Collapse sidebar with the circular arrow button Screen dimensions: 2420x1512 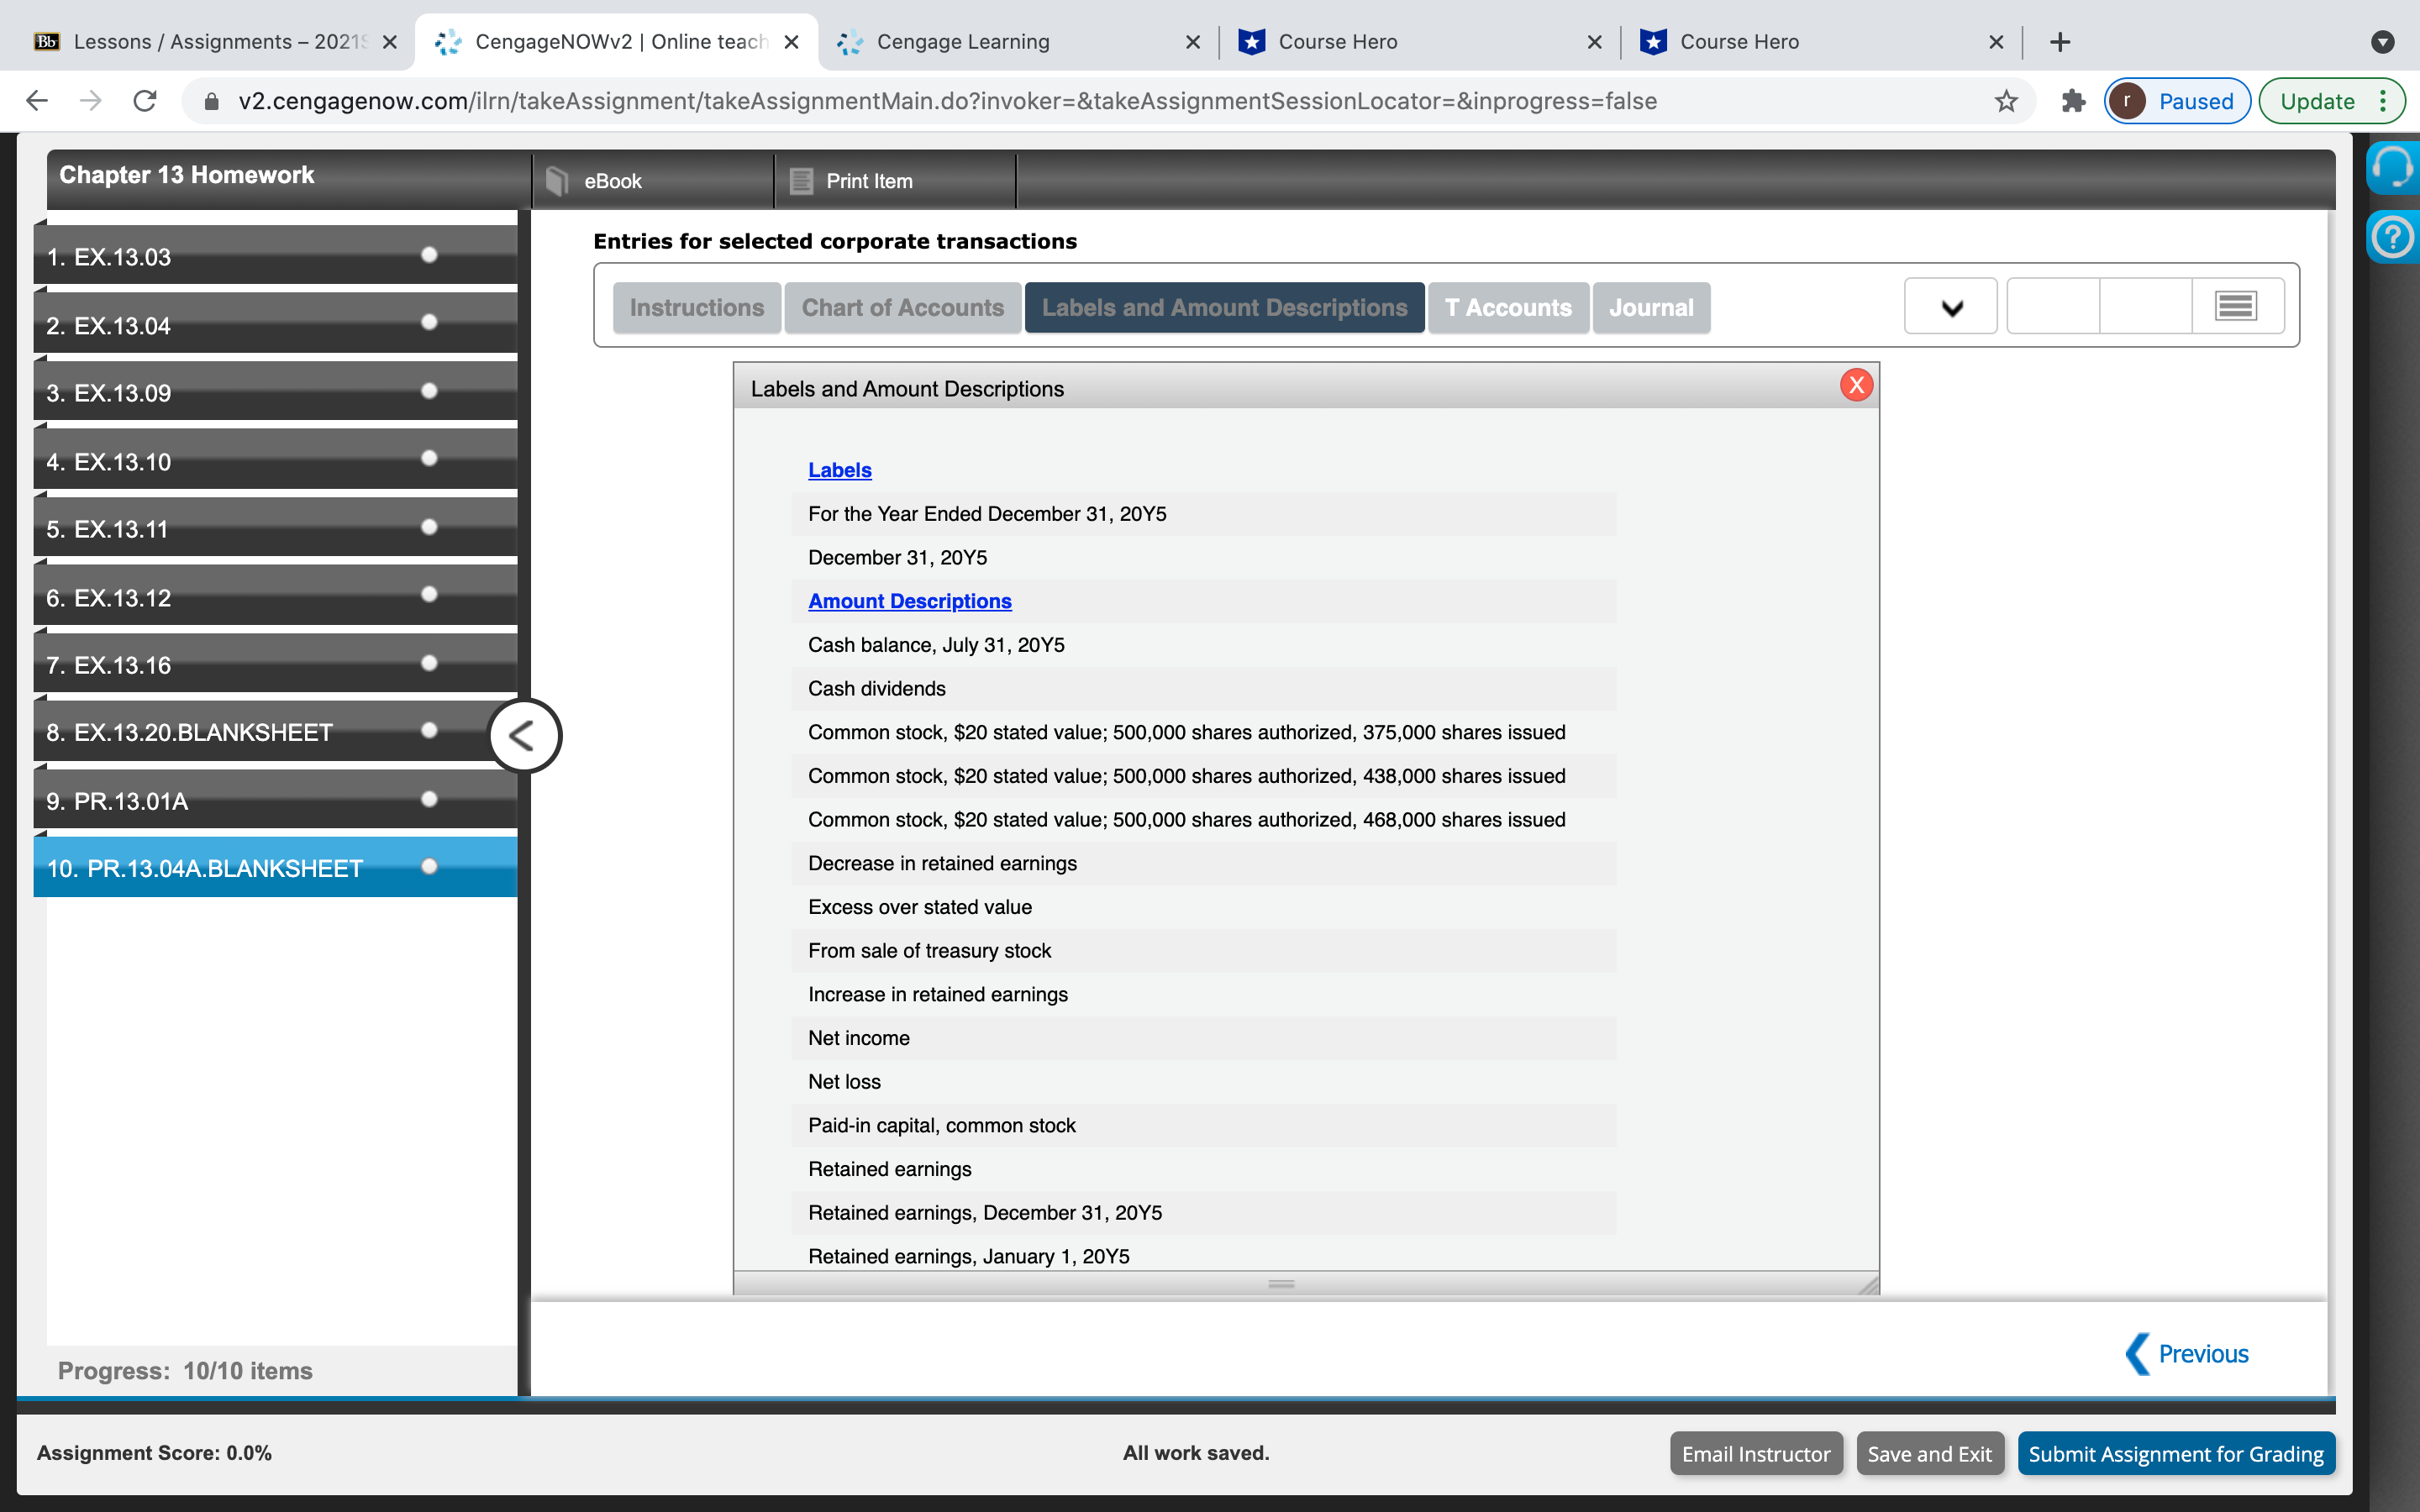coord(524,736)
